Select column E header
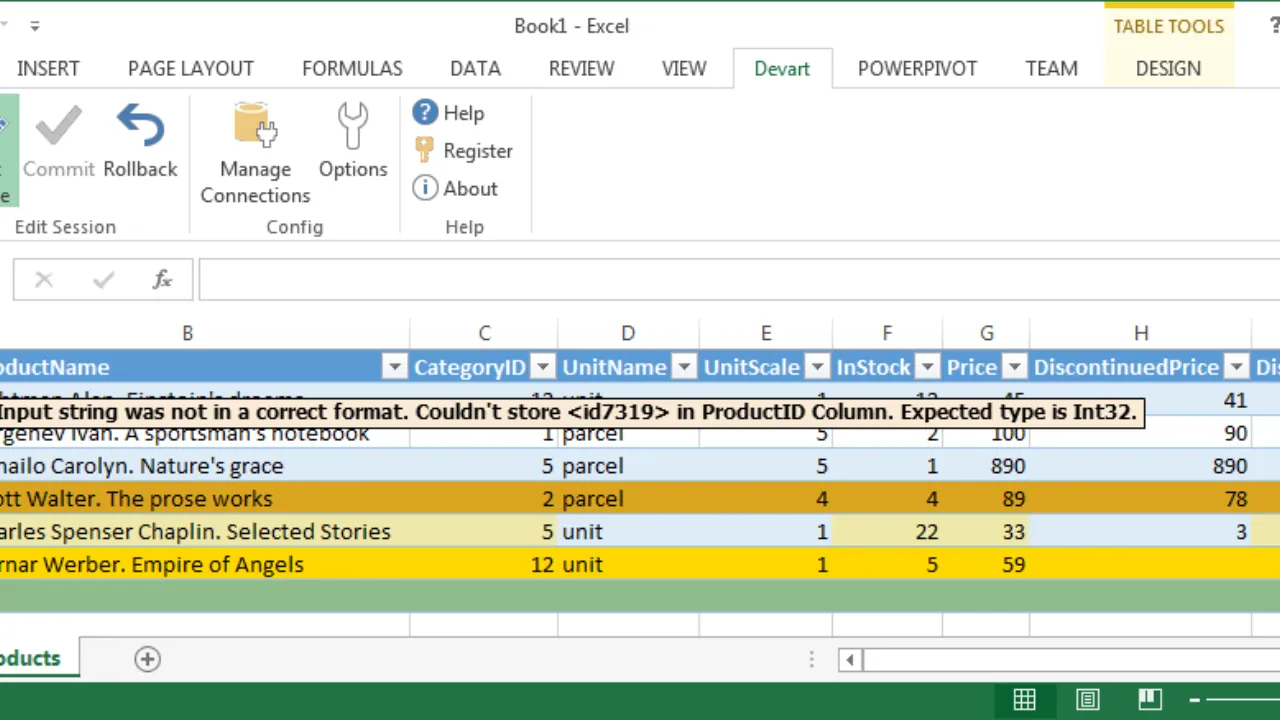 click(766, 333)
